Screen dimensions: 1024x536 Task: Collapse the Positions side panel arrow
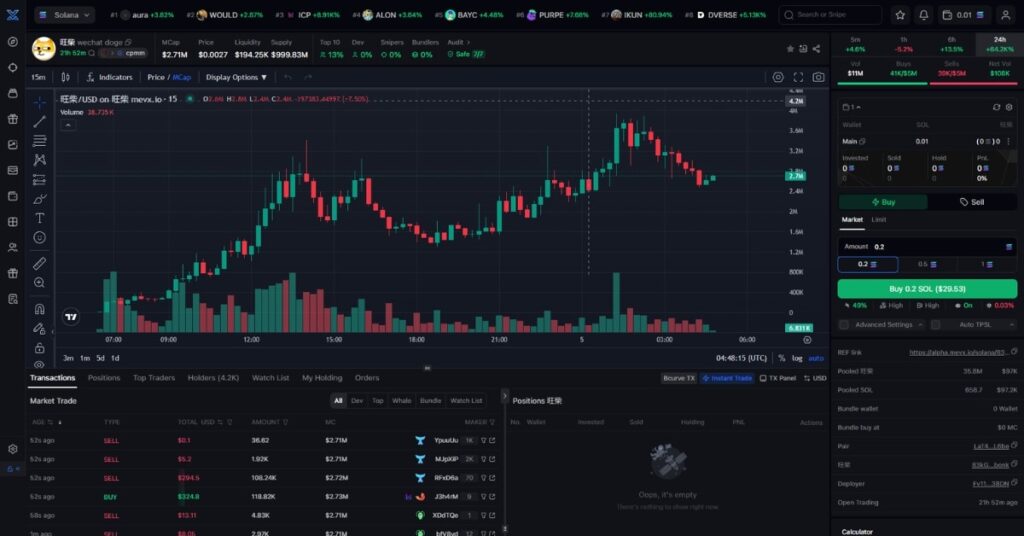[504, 396]
